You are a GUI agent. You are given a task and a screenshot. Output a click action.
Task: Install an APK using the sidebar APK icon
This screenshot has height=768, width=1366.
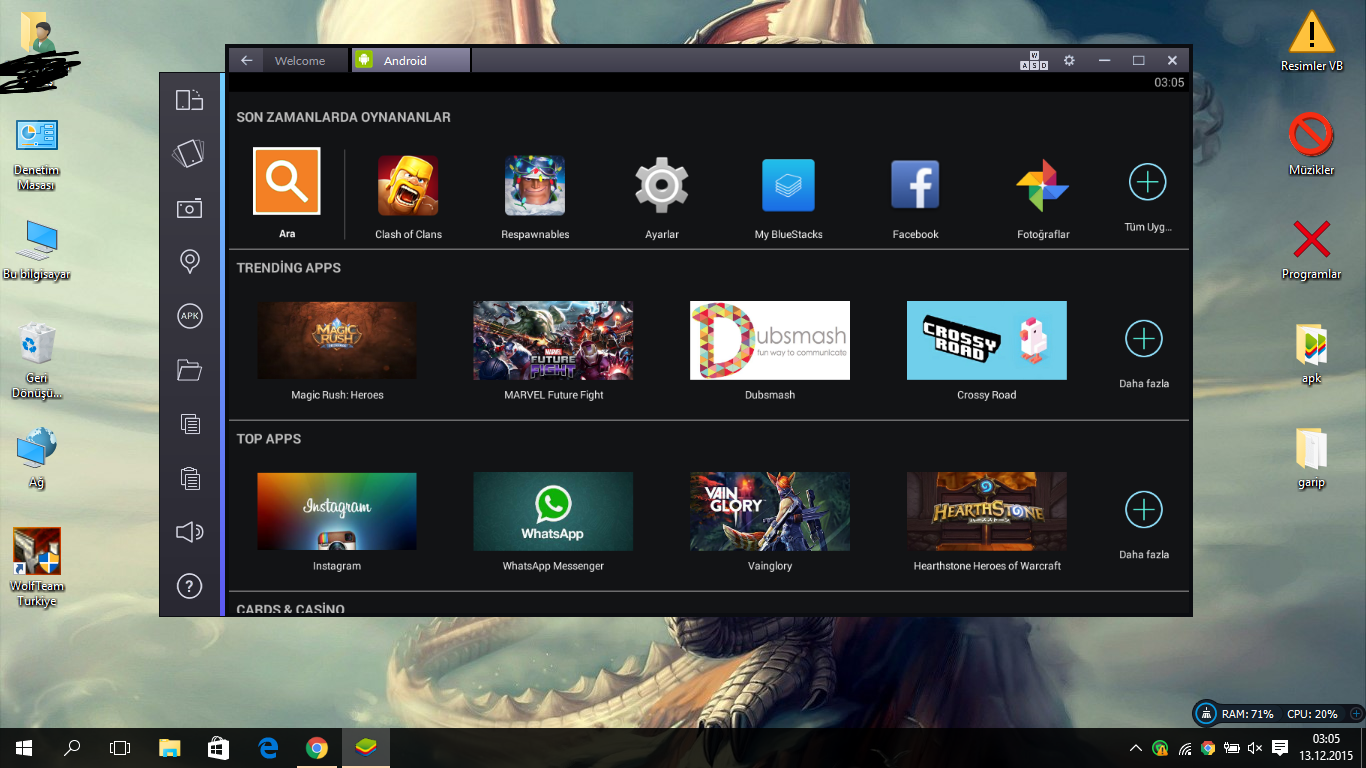pyautogui.click(x=189, y=316)
